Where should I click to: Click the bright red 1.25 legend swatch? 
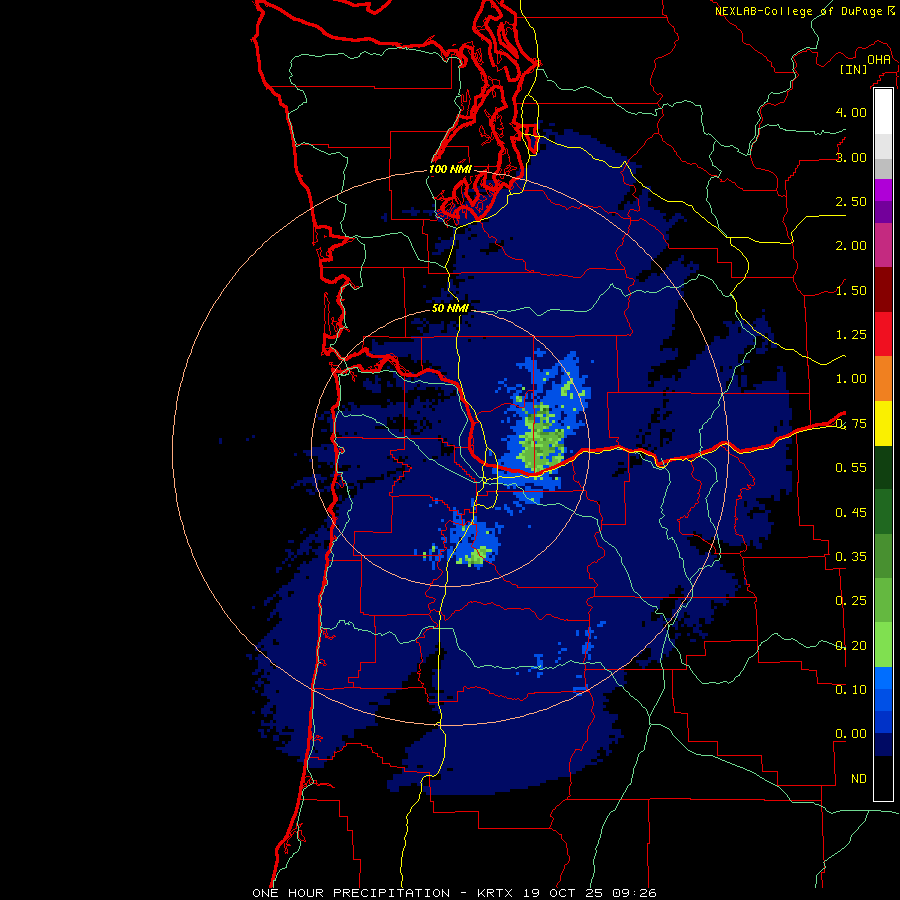click(x=883, y=334)
